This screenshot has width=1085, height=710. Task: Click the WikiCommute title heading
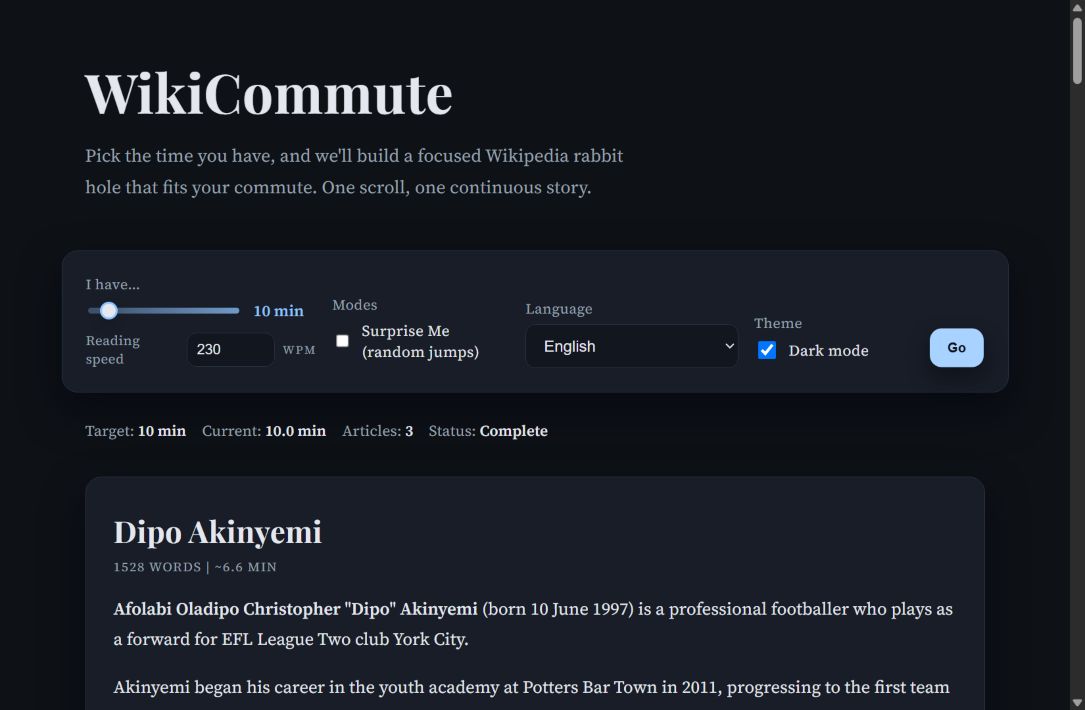268,94
